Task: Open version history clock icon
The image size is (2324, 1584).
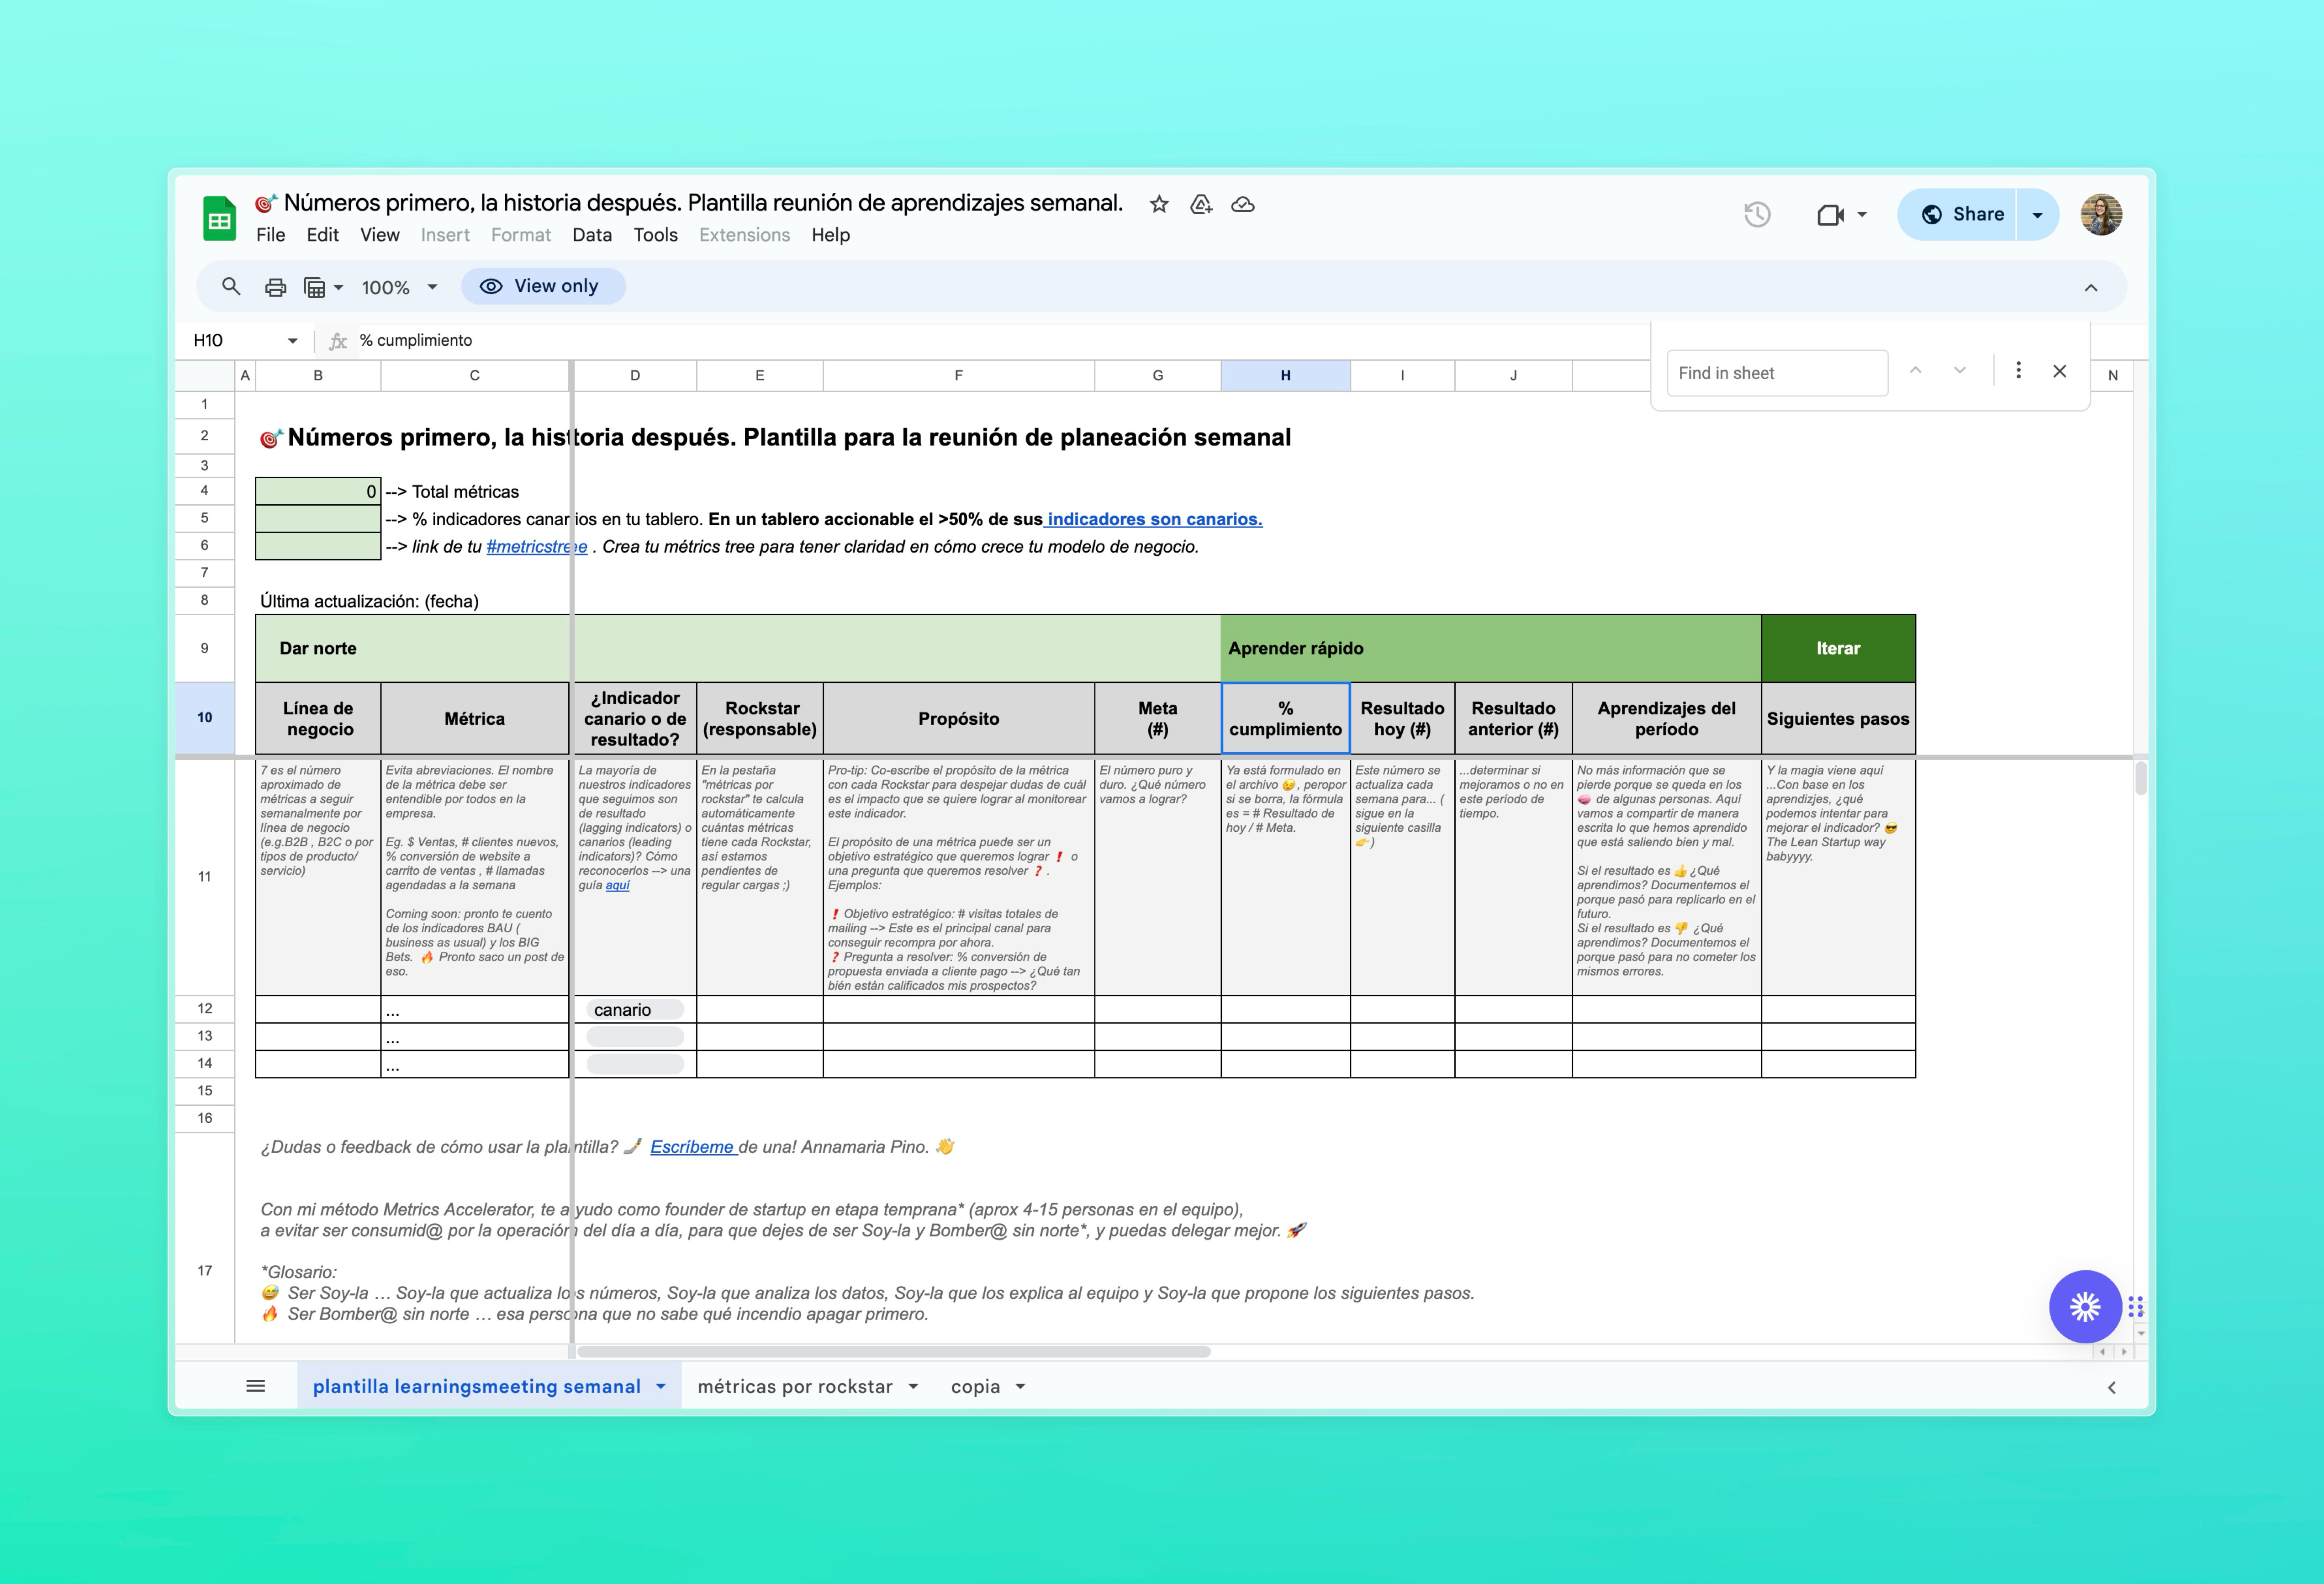Action: [x=1757, y=214]
